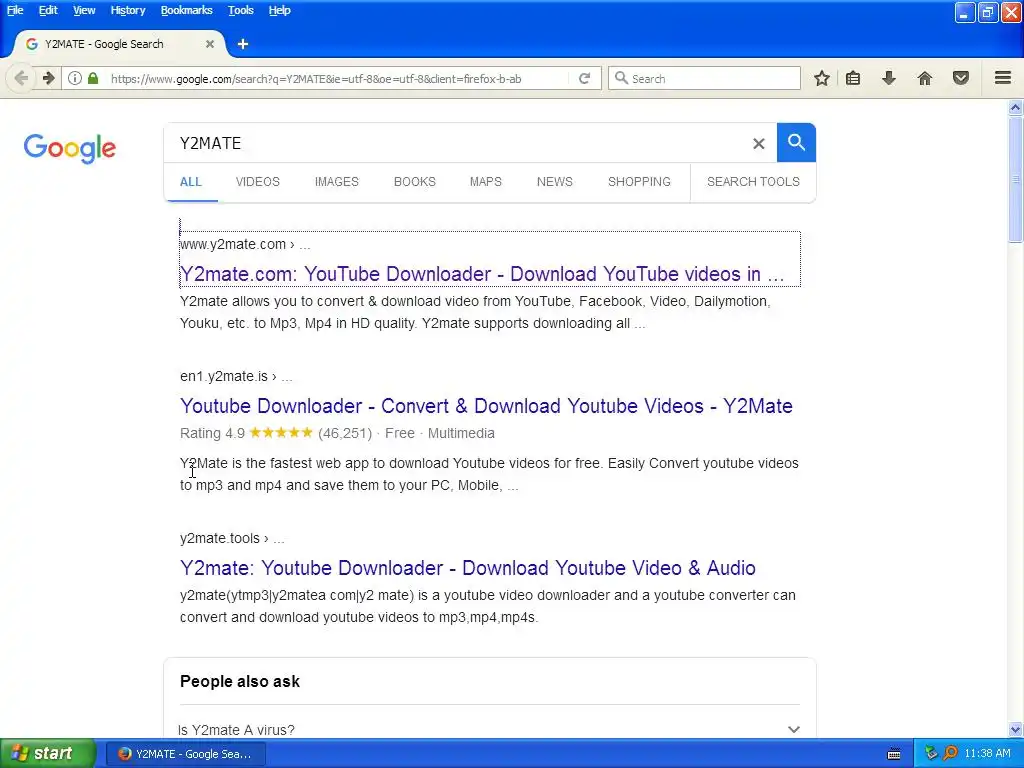Viewport: 1024px width, 768px height.
Task: Click the forward navigation arrow
Action: tap(48, 78)
